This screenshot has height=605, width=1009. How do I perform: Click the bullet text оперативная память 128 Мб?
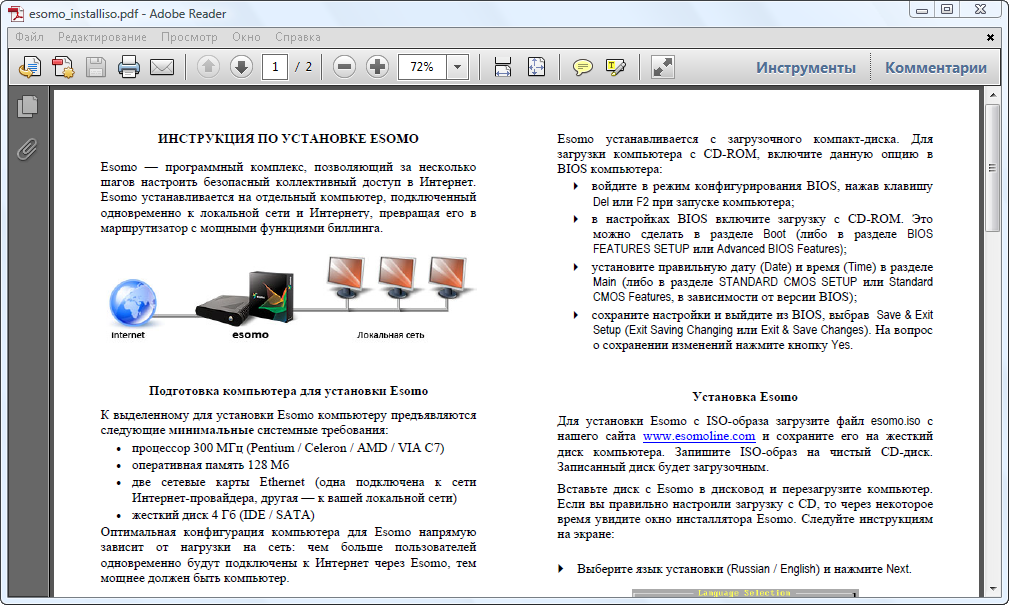click(x=210, y=465)
